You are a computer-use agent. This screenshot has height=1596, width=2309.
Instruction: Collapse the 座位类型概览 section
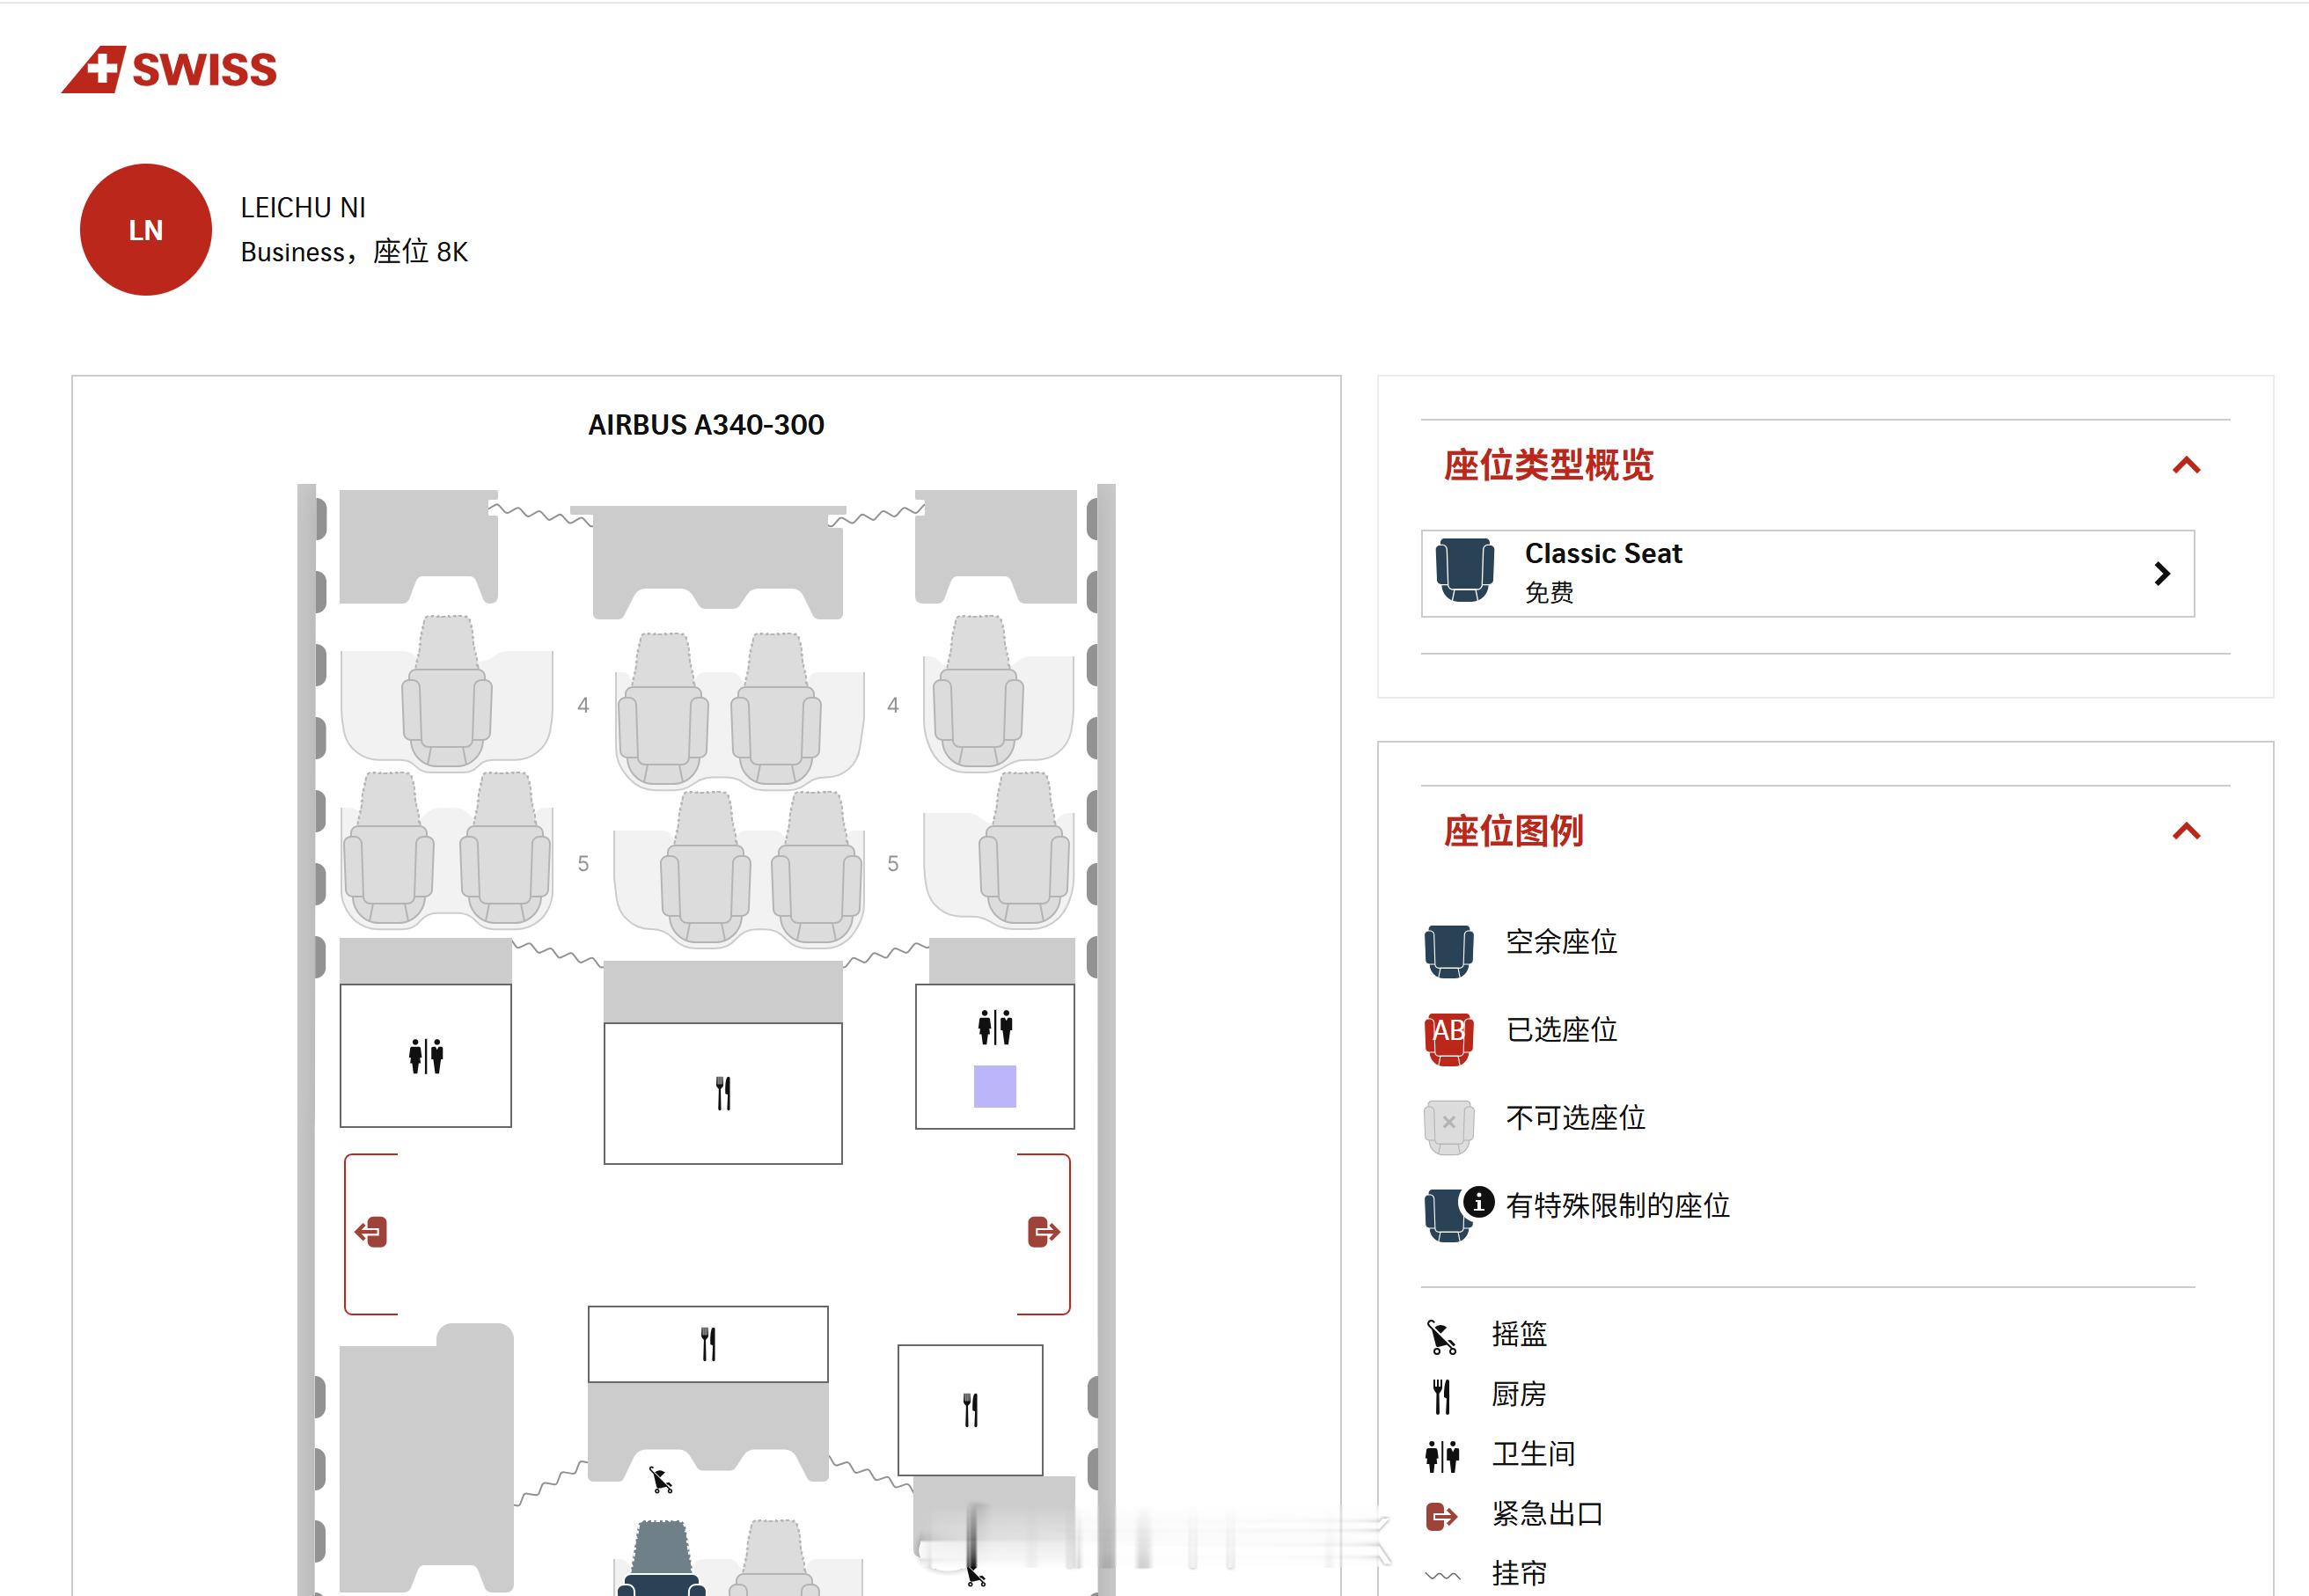(x=2187, y=465)
